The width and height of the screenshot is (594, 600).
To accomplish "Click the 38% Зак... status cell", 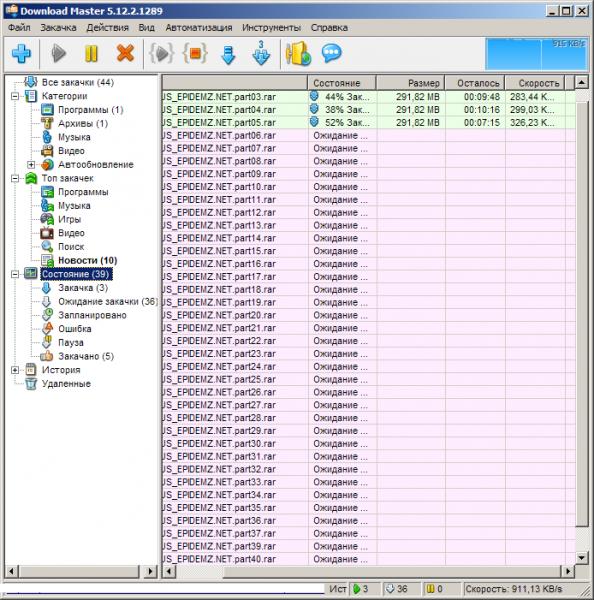I will (342, 110).
